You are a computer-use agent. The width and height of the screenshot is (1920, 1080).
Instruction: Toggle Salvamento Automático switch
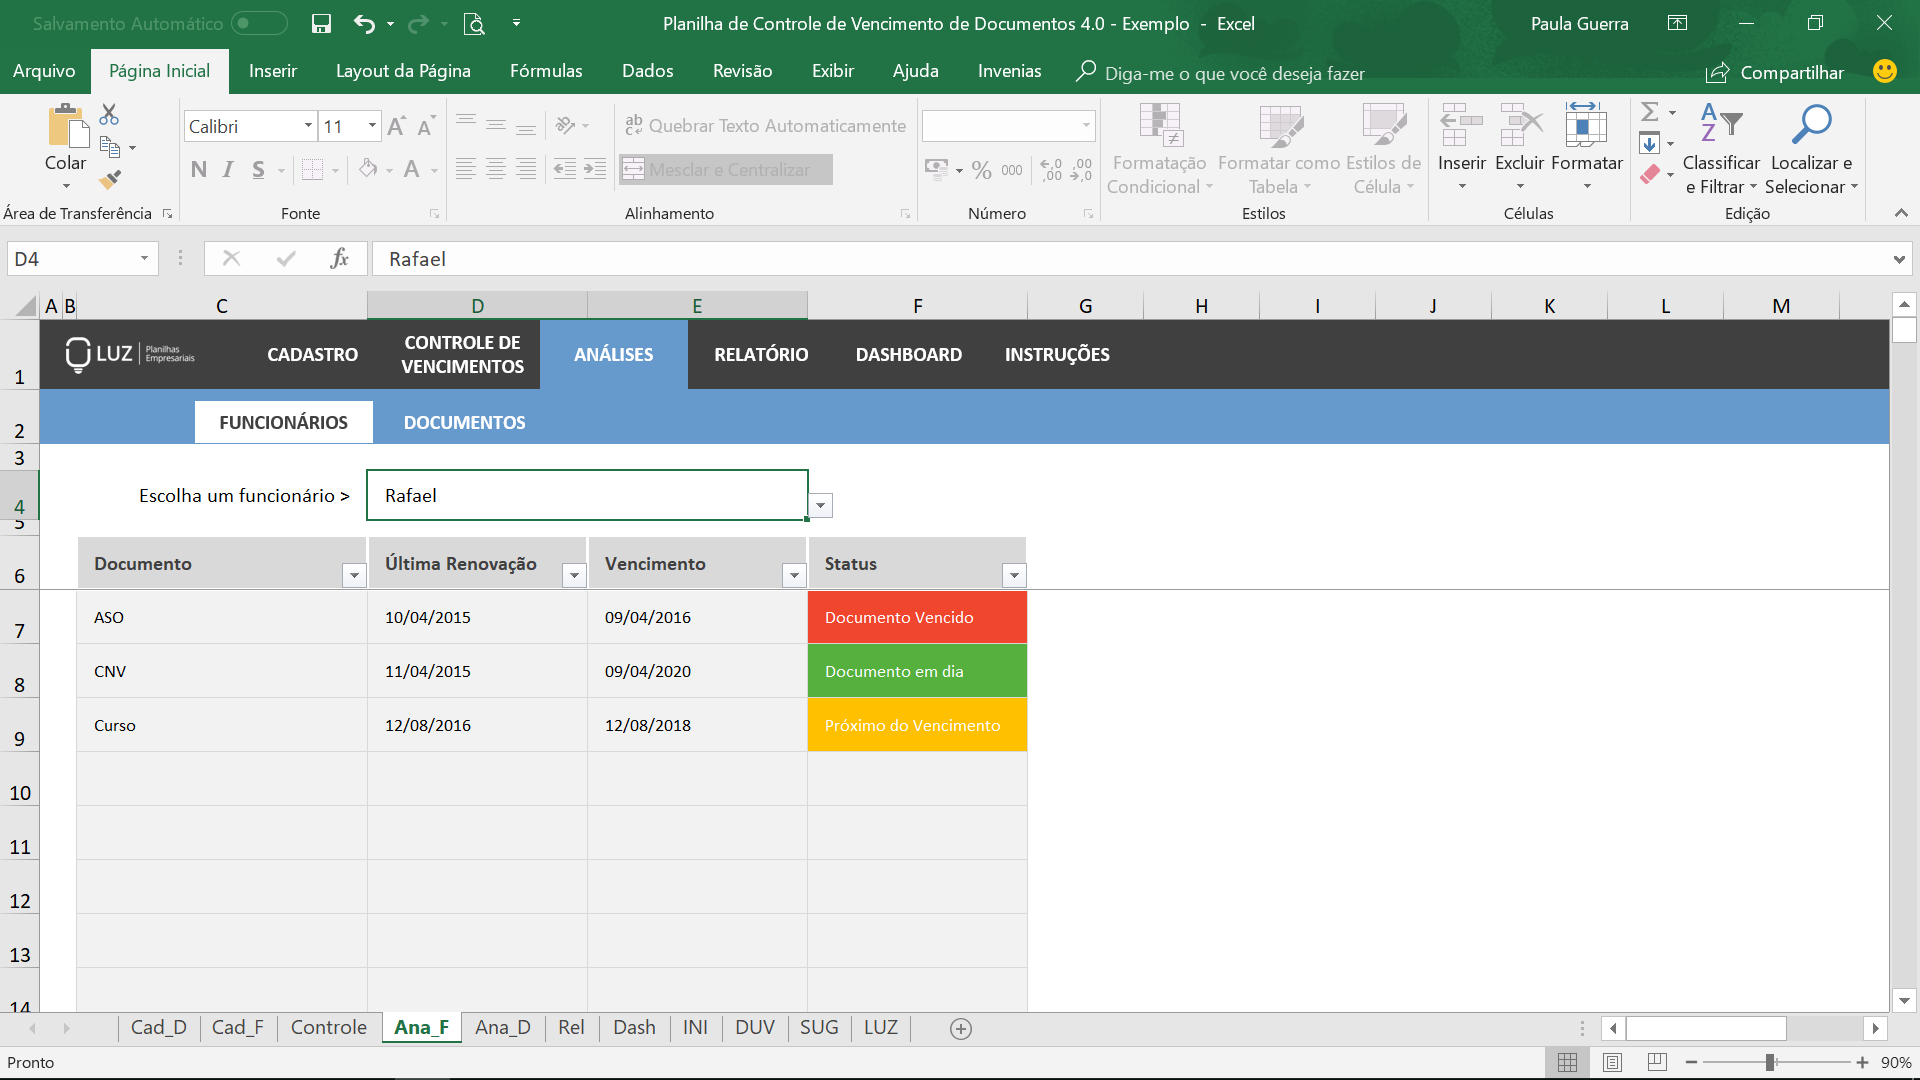pyautogui.click(x=258, y=23)
